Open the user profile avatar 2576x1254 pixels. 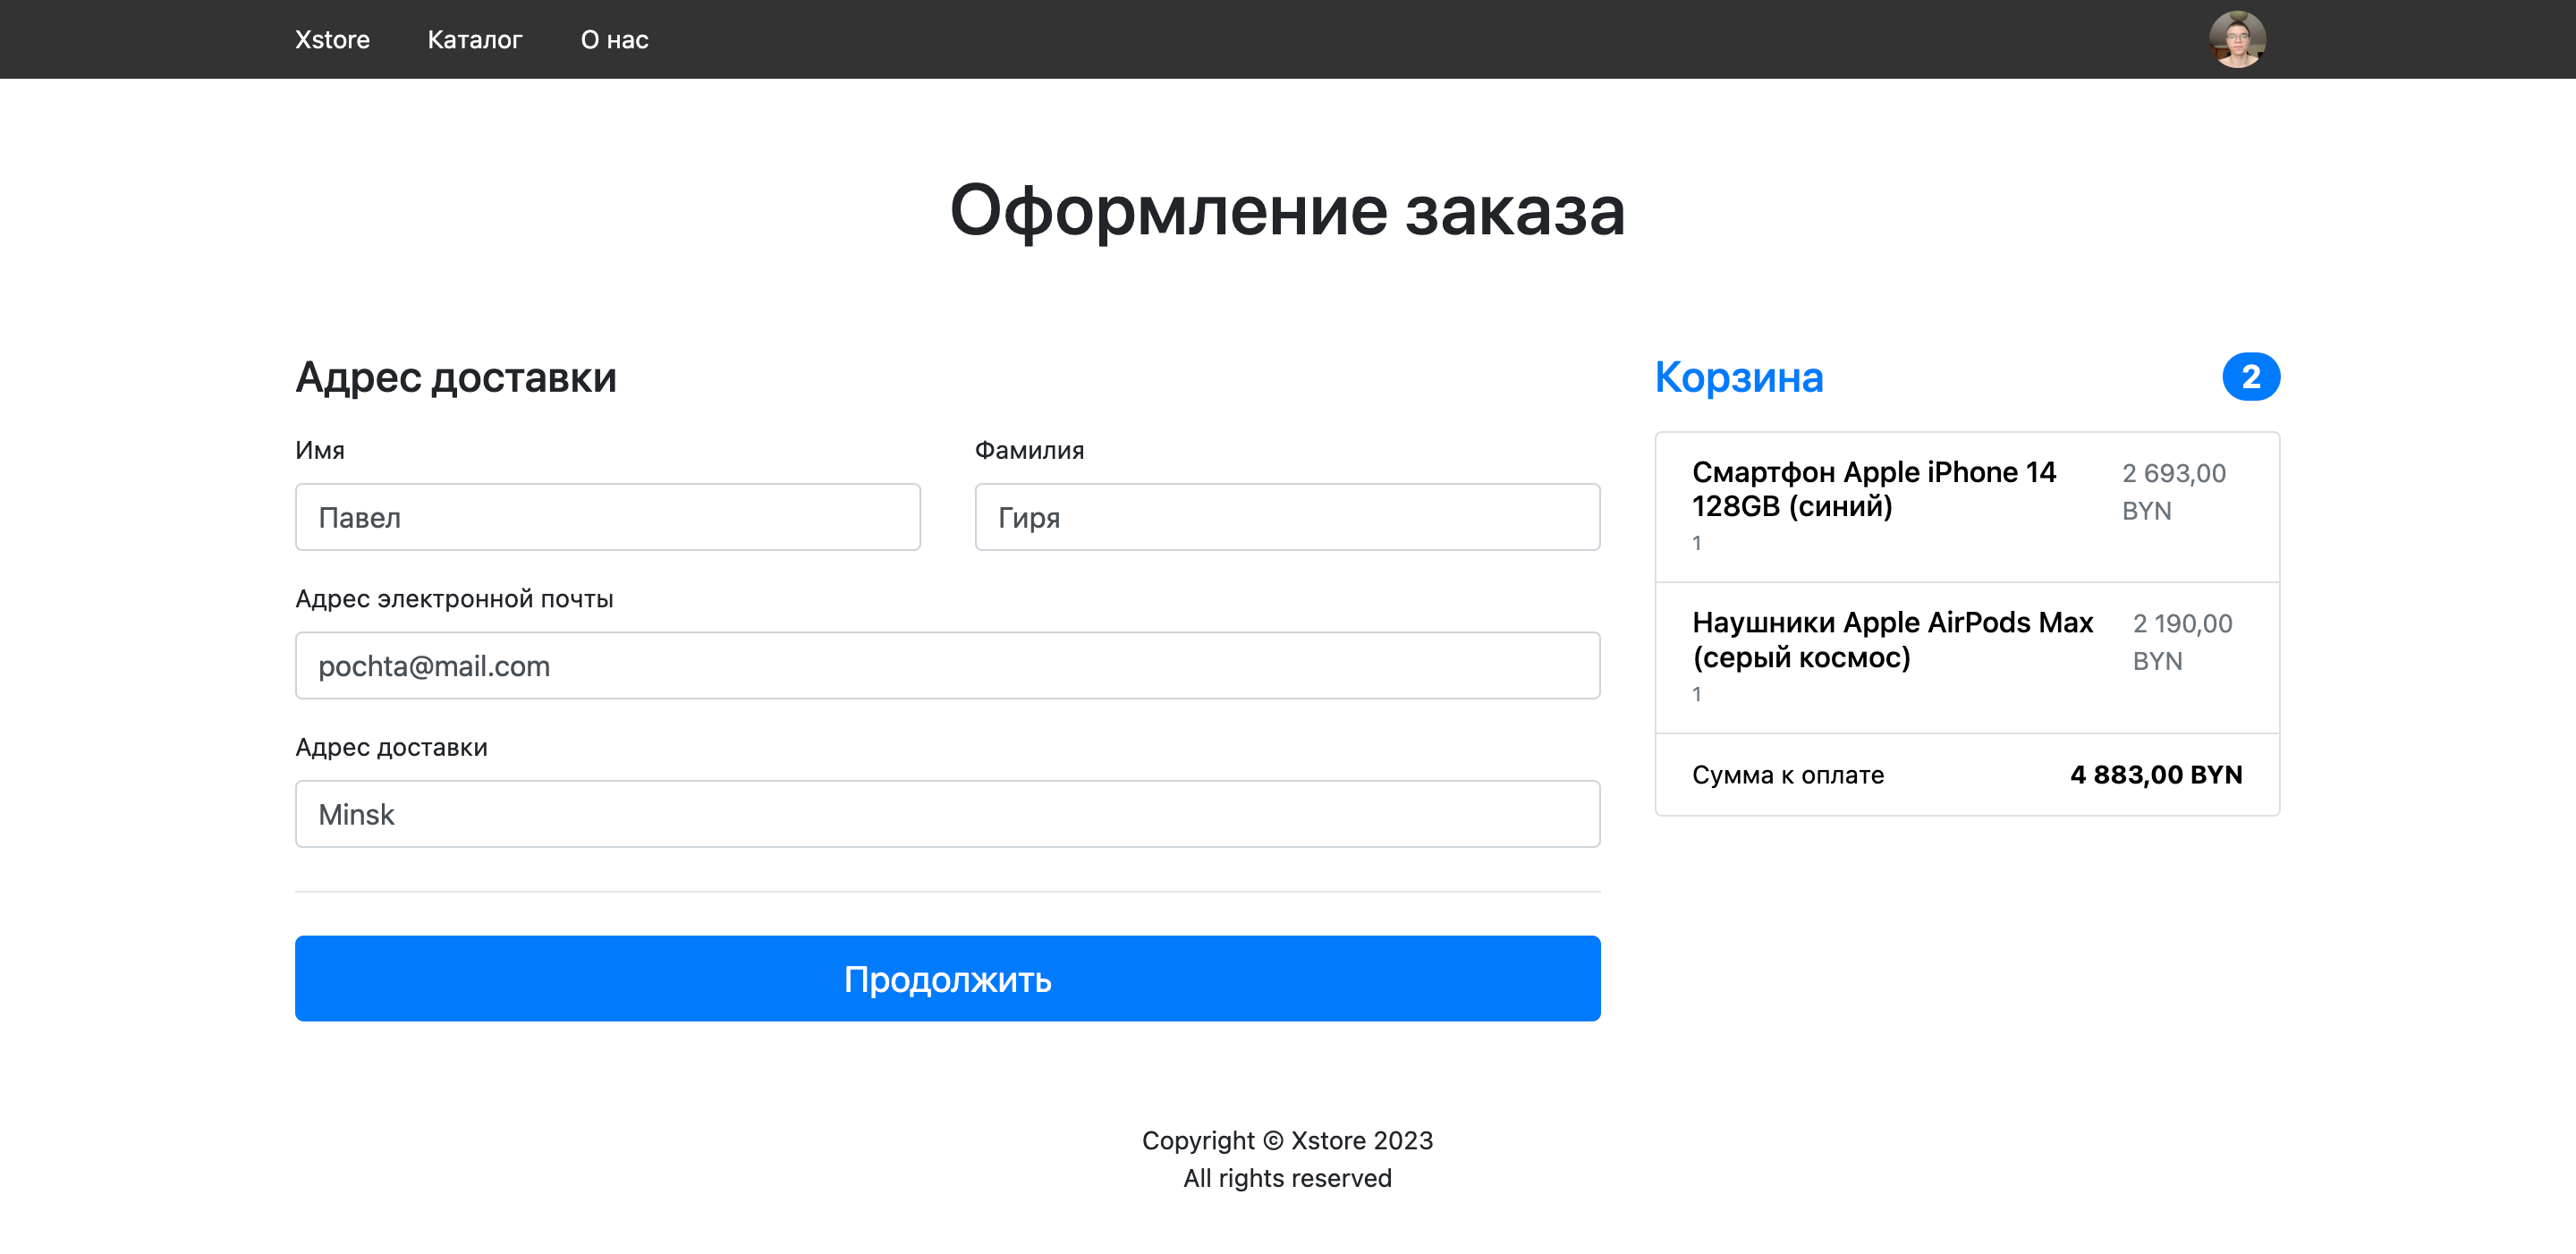coord(2237,39)
